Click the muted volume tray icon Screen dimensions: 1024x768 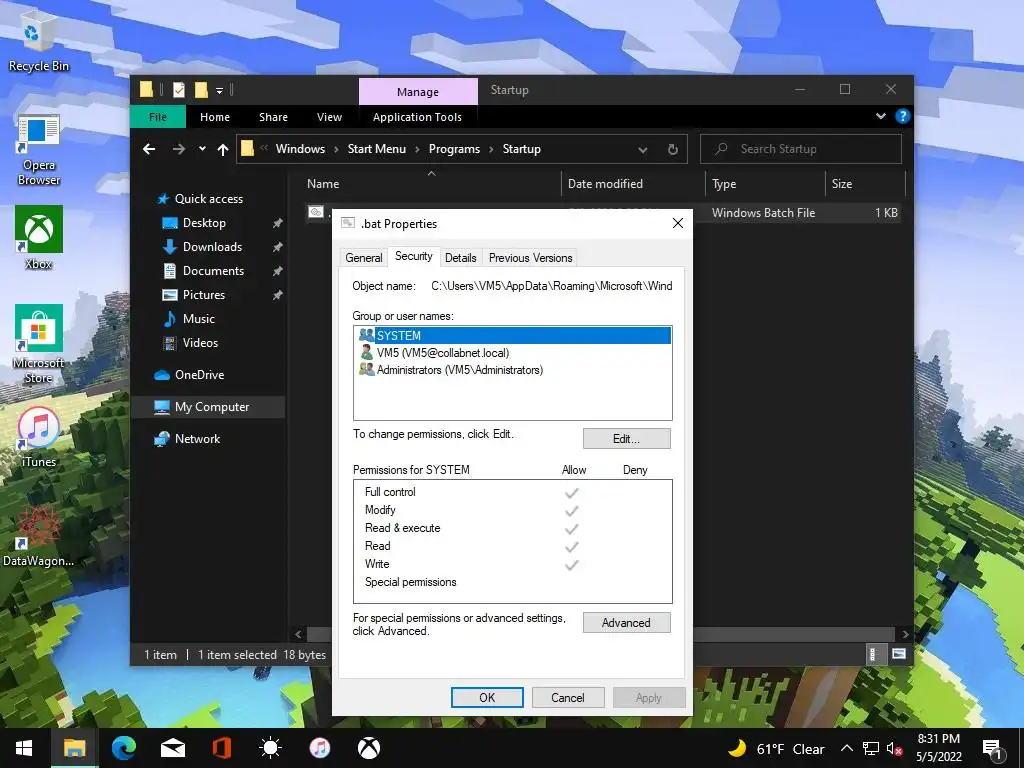(894, 749)
